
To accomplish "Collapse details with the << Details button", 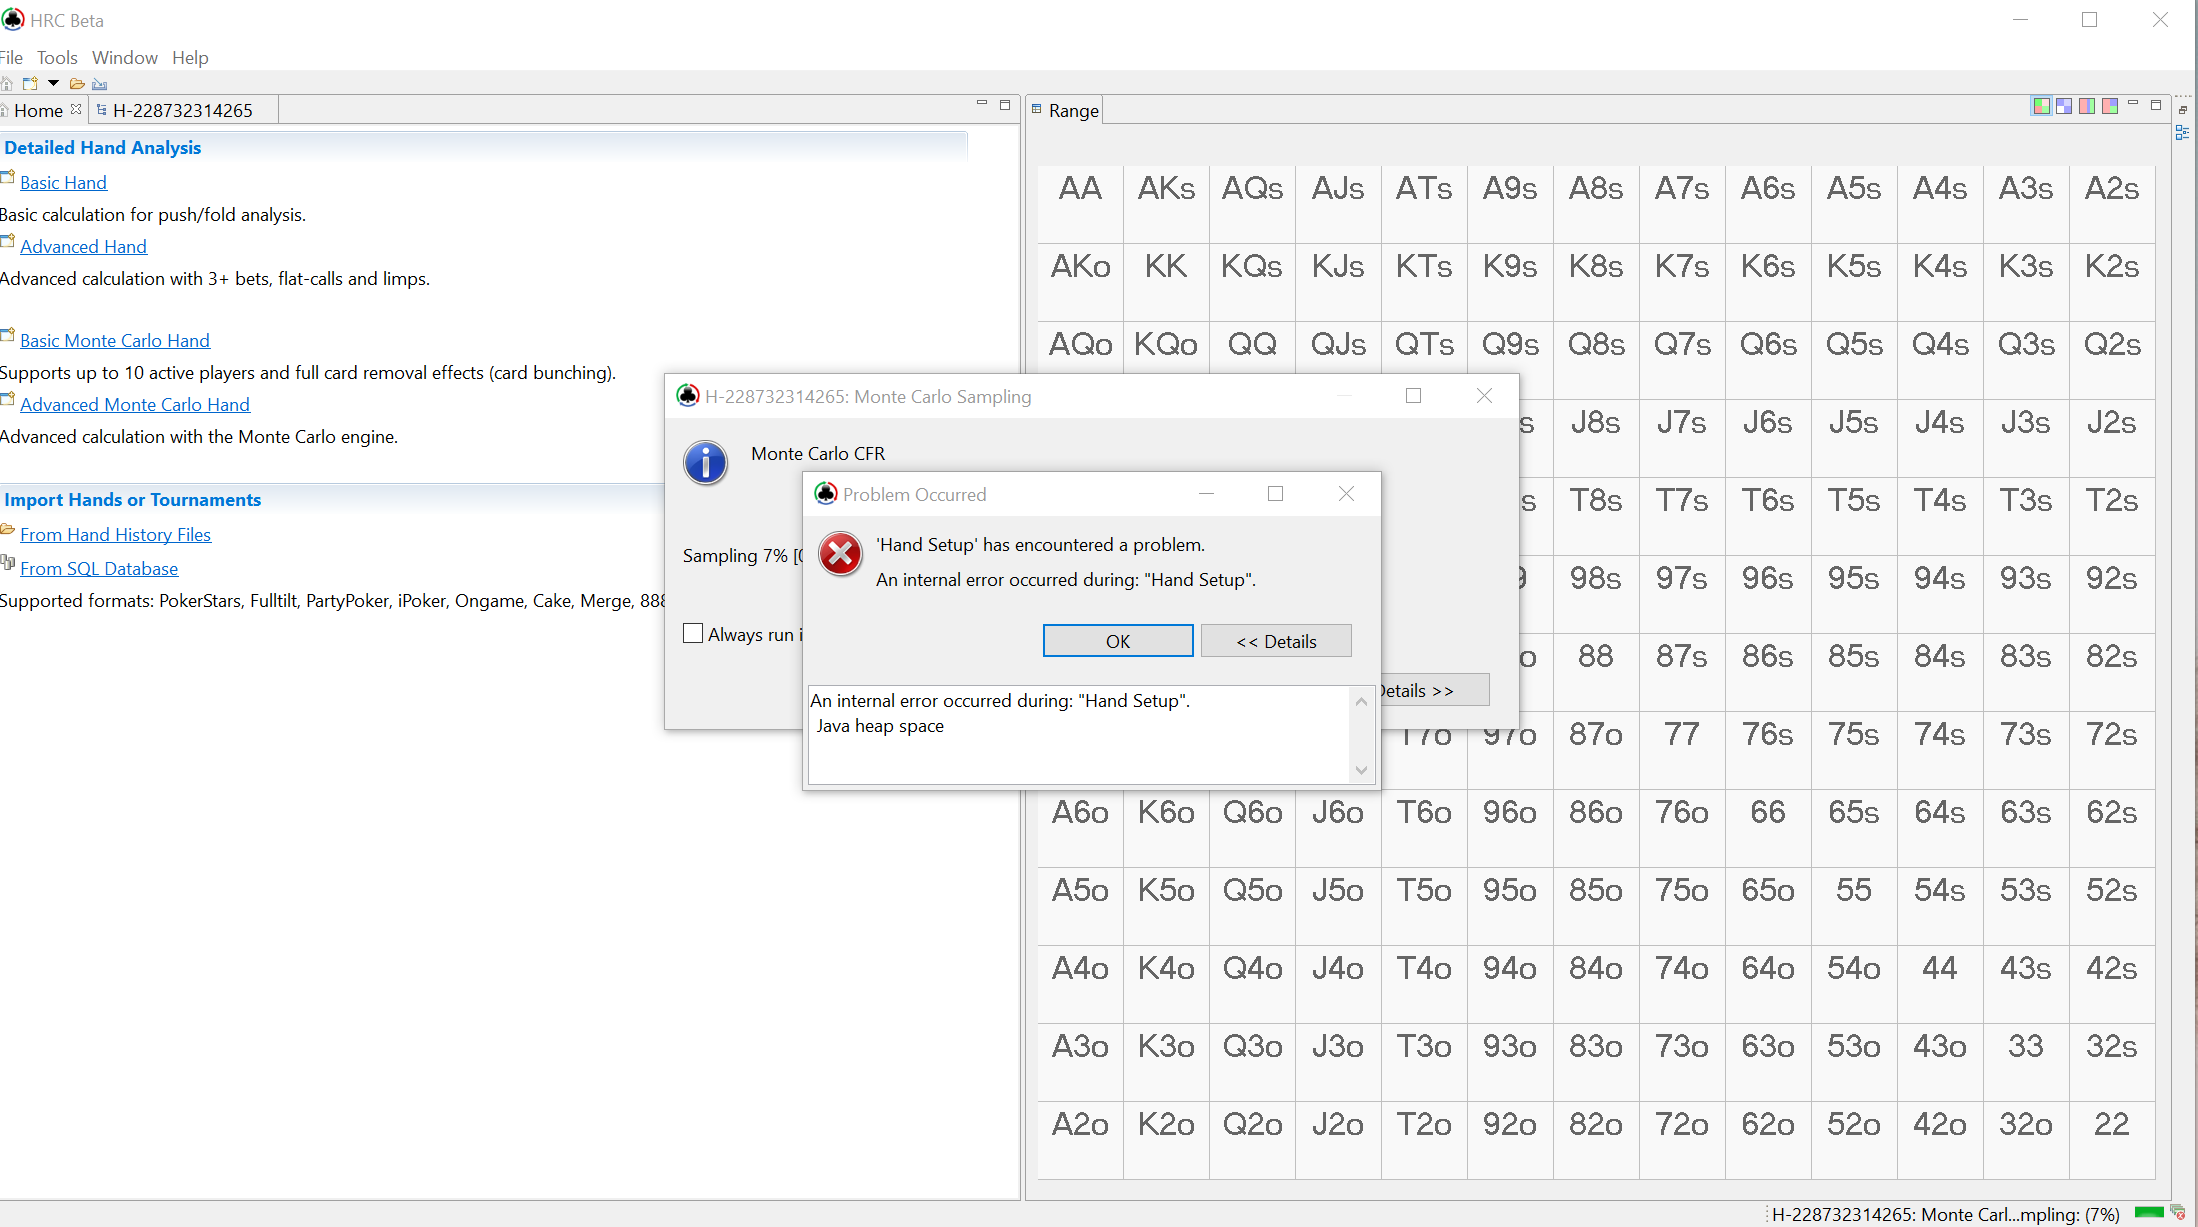I will (x=1275, y=641).
